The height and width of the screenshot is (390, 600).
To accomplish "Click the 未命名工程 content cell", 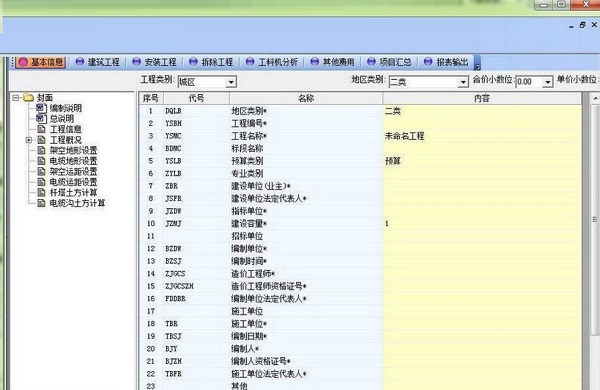I will (x=482, y=136).
